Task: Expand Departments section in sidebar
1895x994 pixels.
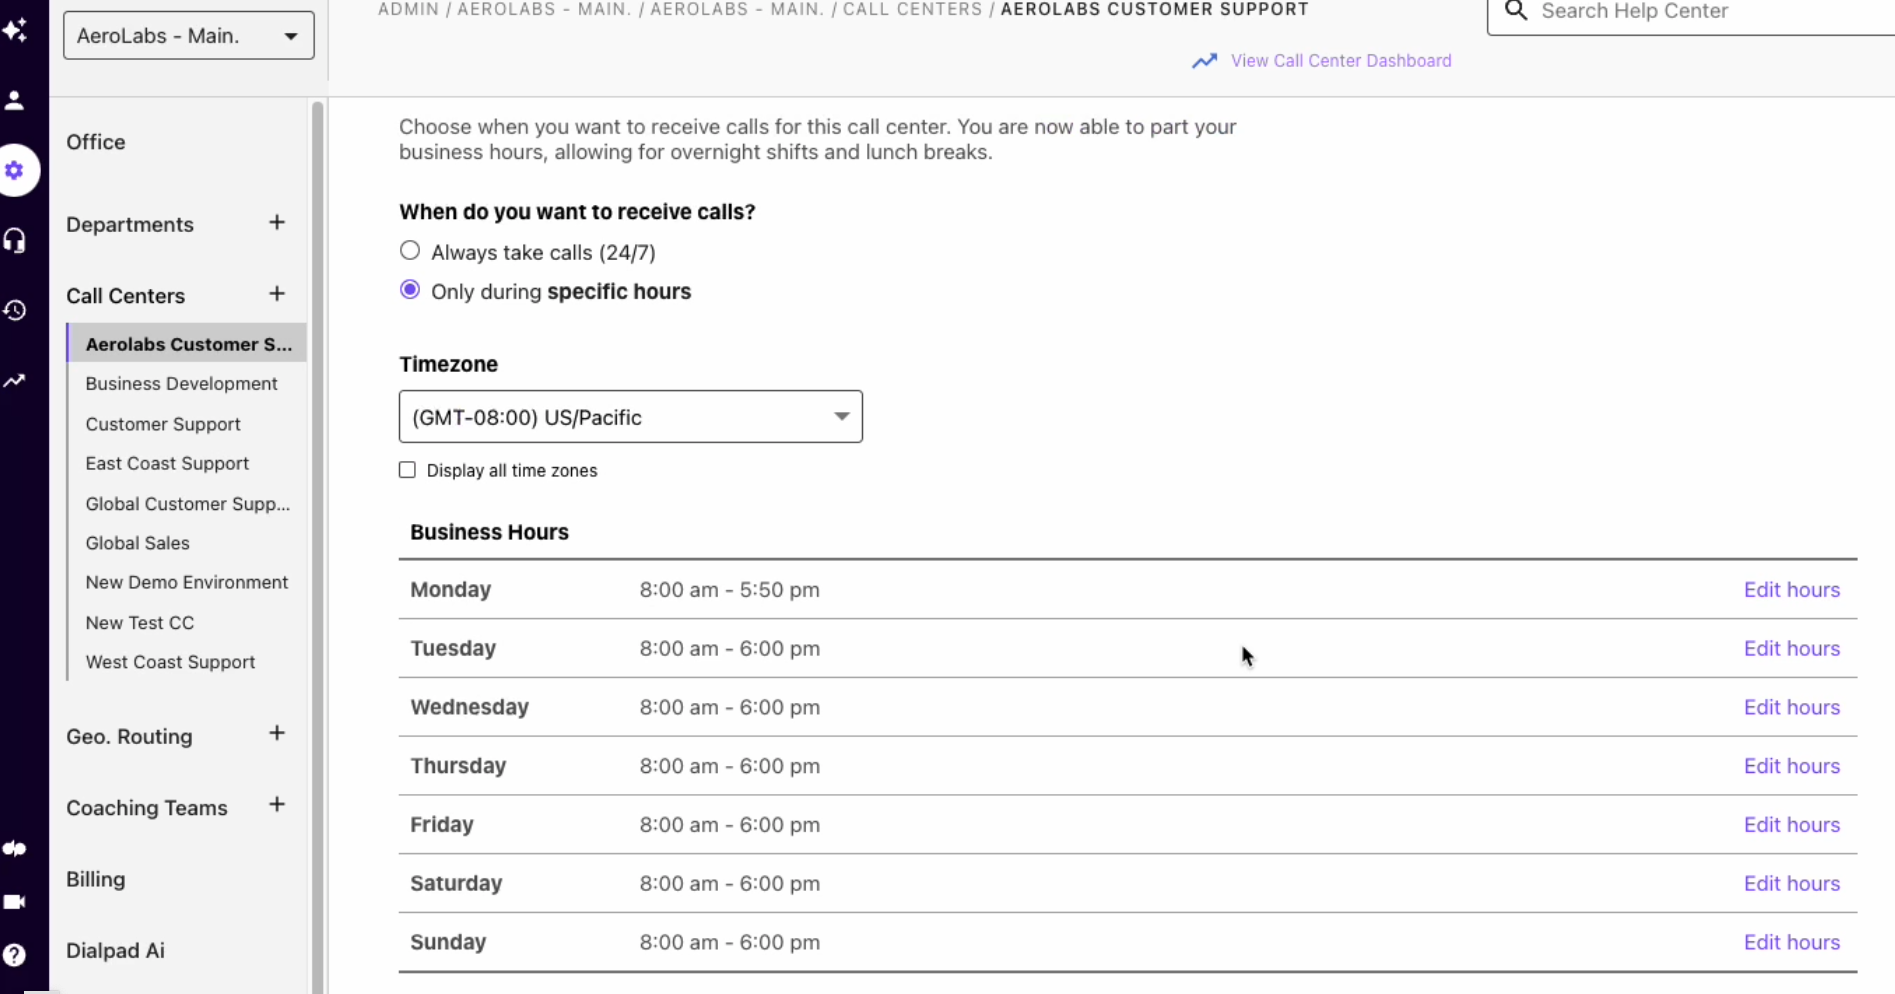Action: click(x=130, y=224)
